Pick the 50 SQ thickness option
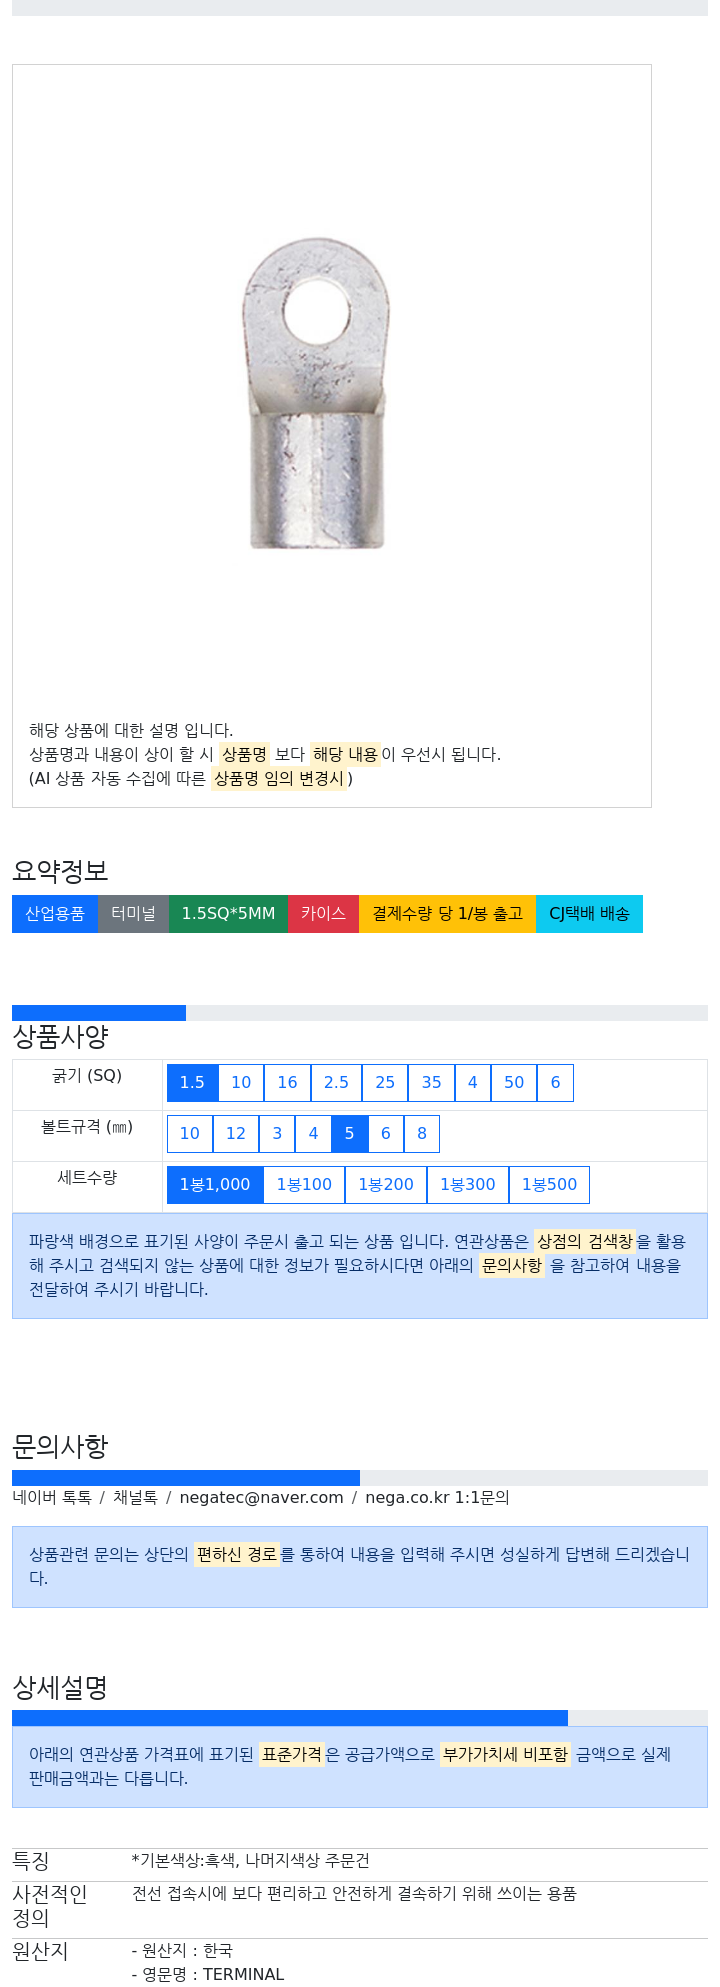The height and width of the screenshot is (1987, 720). (514, 1083)
